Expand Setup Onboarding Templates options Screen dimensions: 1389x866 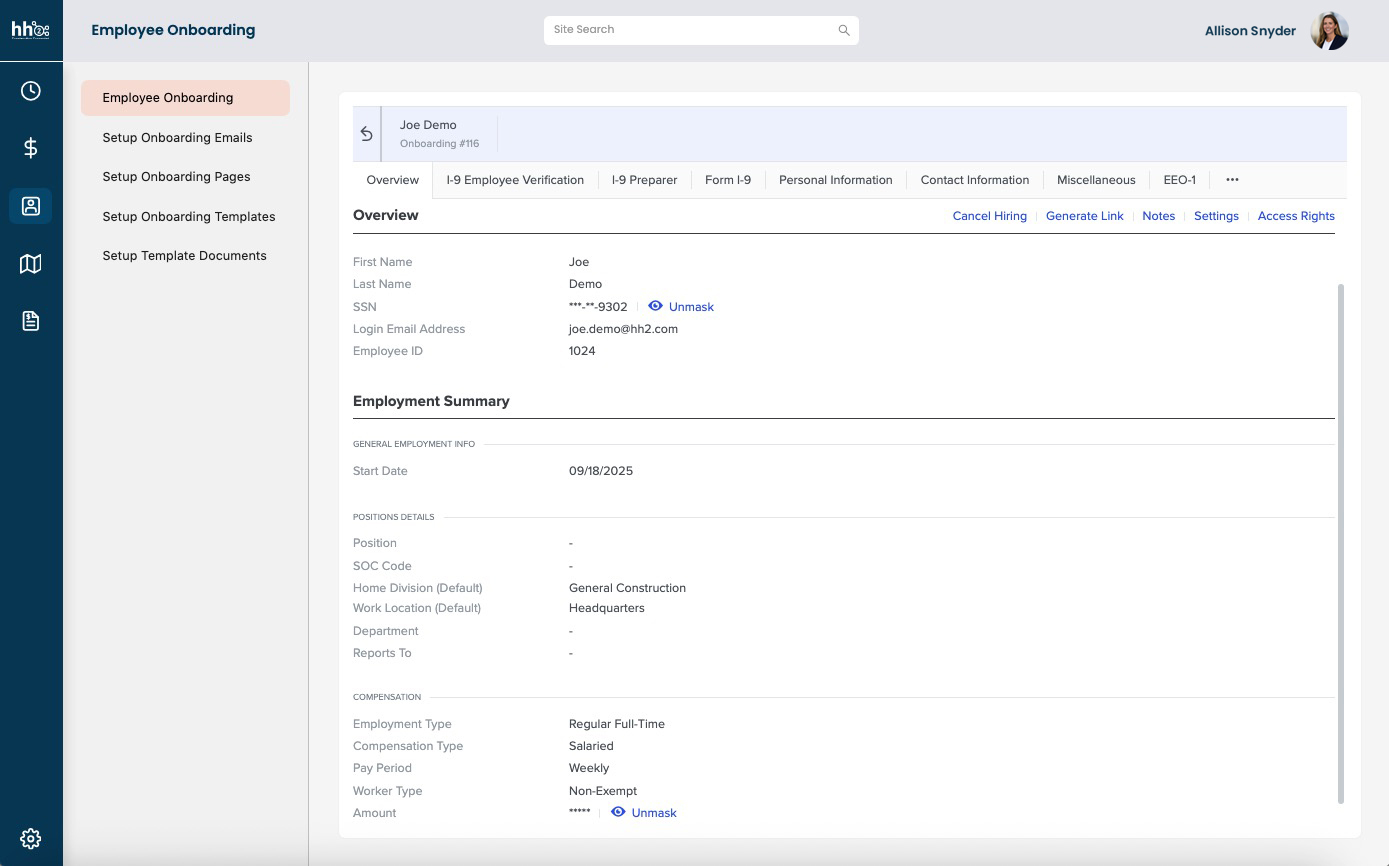pyautogui.click(x=188, y=216)
